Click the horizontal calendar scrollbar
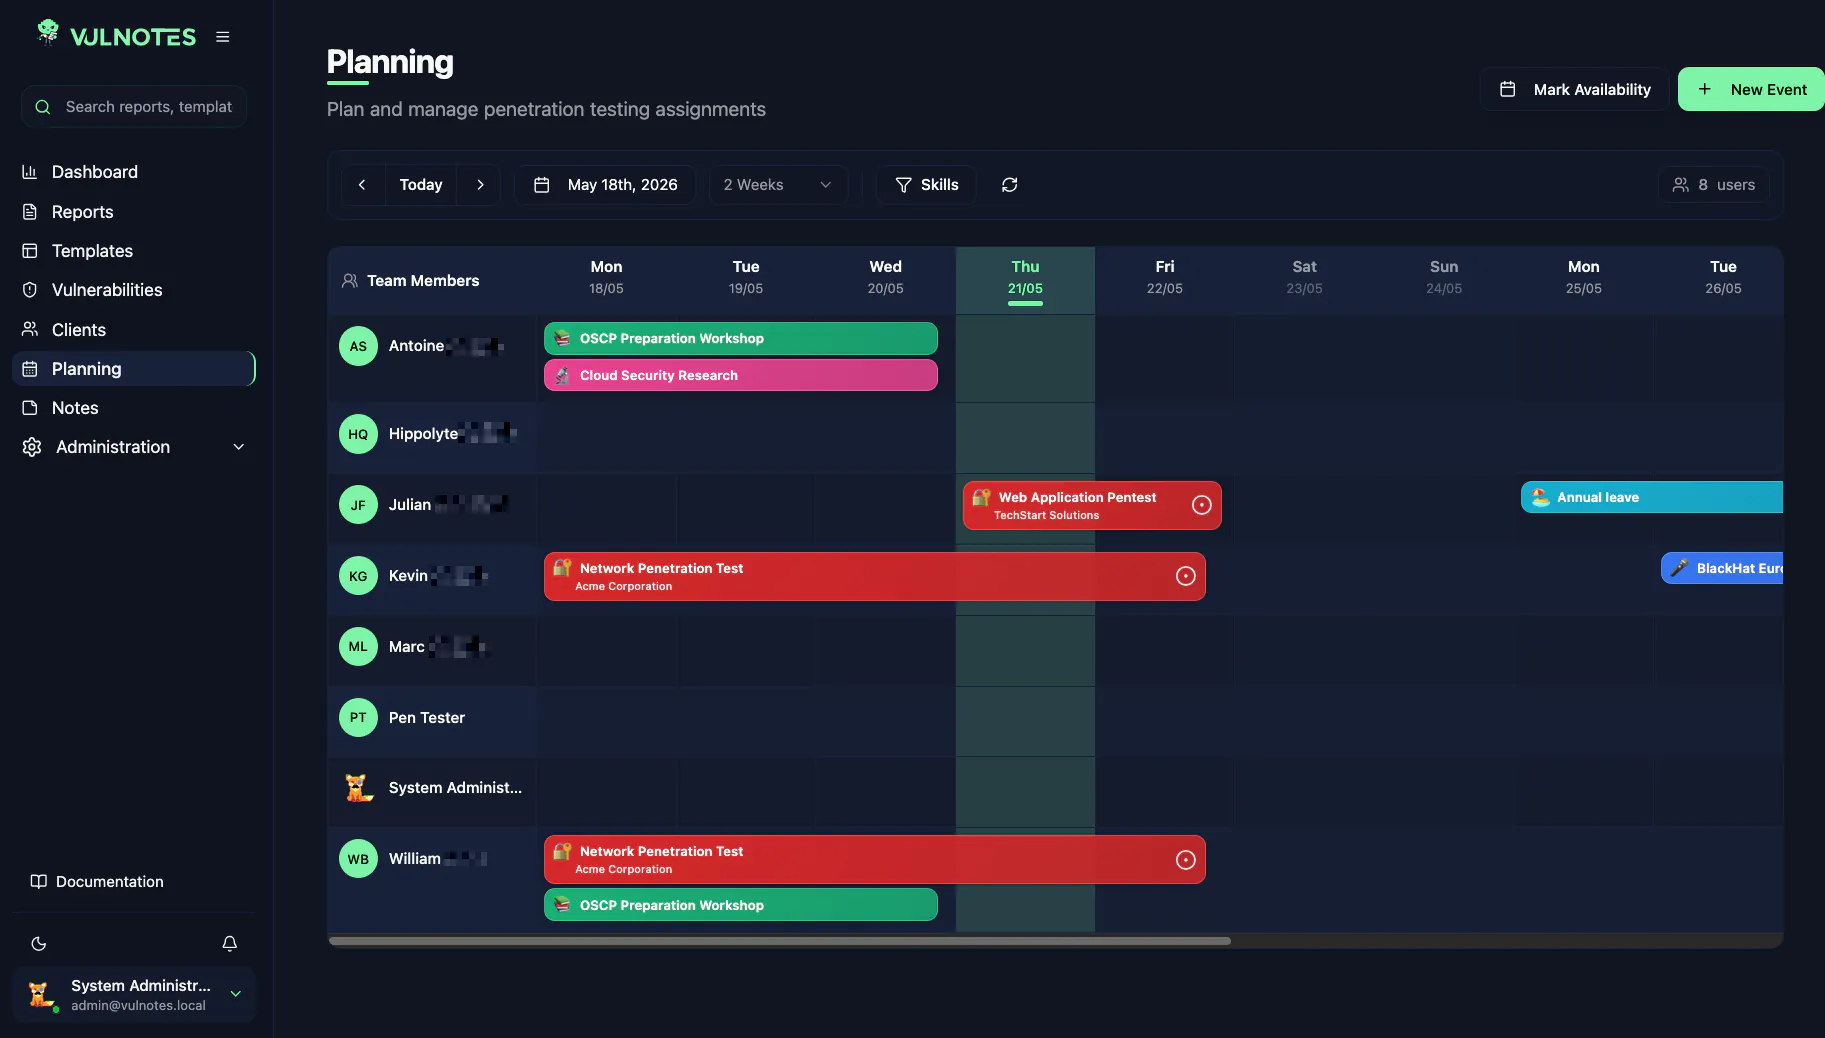The image size is (1825, 1038). tap(780, 941)
